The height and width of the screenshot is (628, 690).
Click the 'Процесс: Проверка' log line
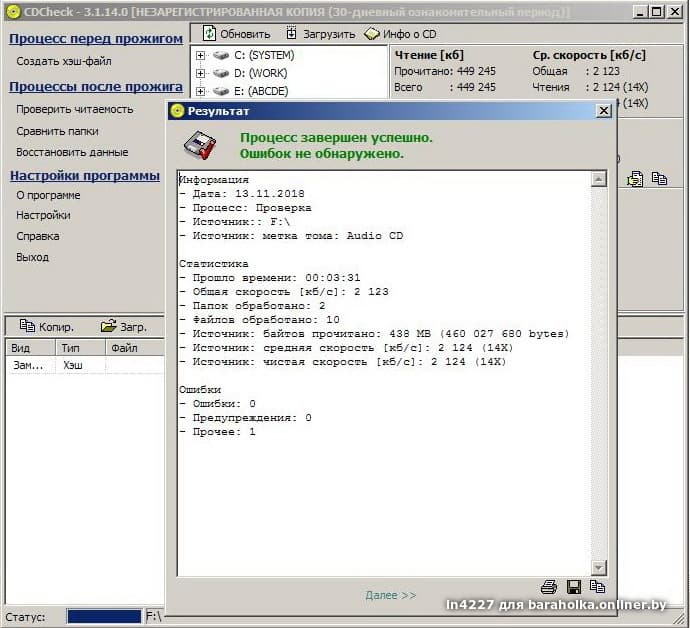tap(245, 208)
